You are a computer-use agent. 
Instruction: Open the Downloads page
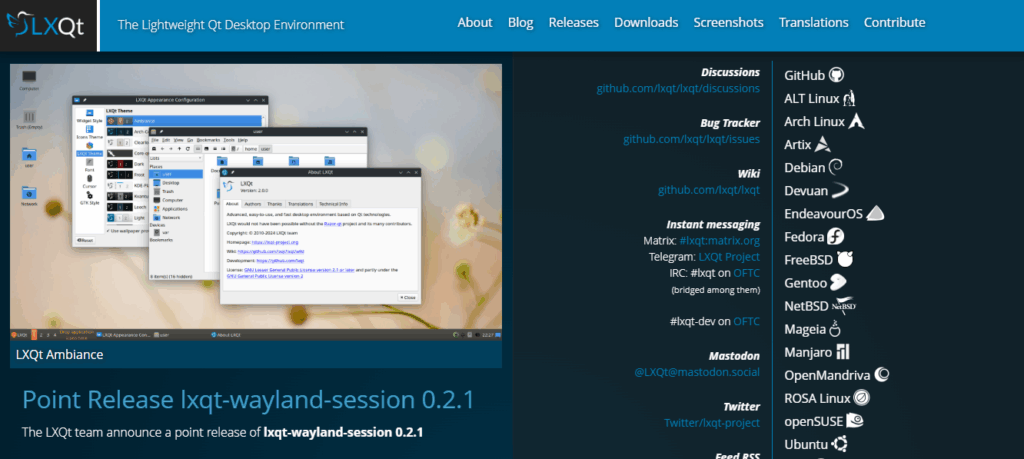[646, 22]
